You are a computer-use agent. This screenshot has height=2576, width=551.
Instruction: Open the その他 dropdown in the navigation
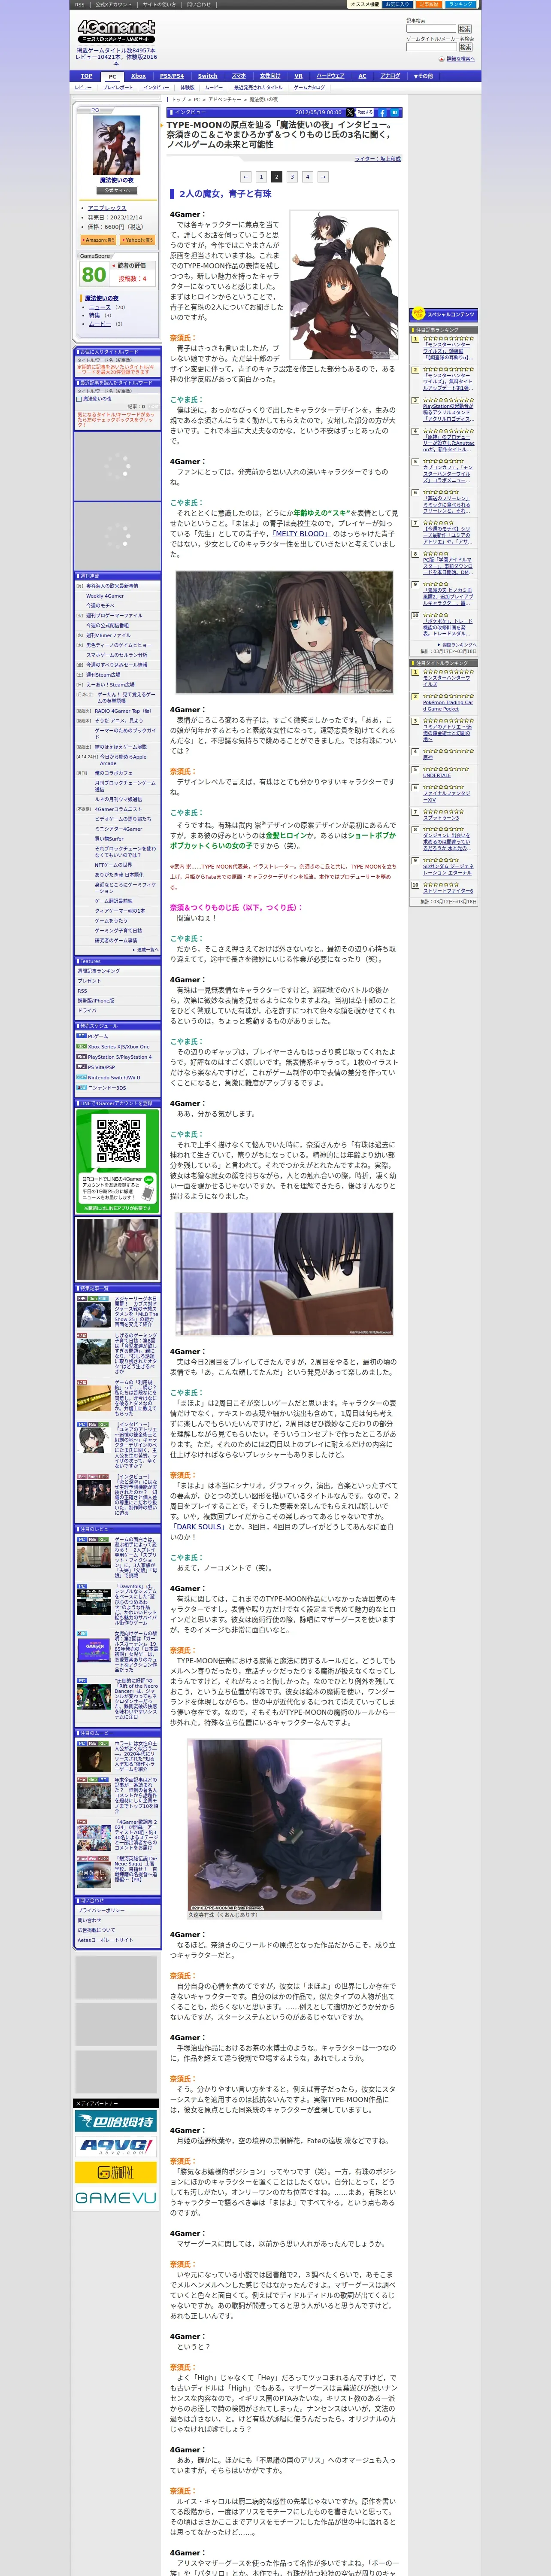(424, 76)
